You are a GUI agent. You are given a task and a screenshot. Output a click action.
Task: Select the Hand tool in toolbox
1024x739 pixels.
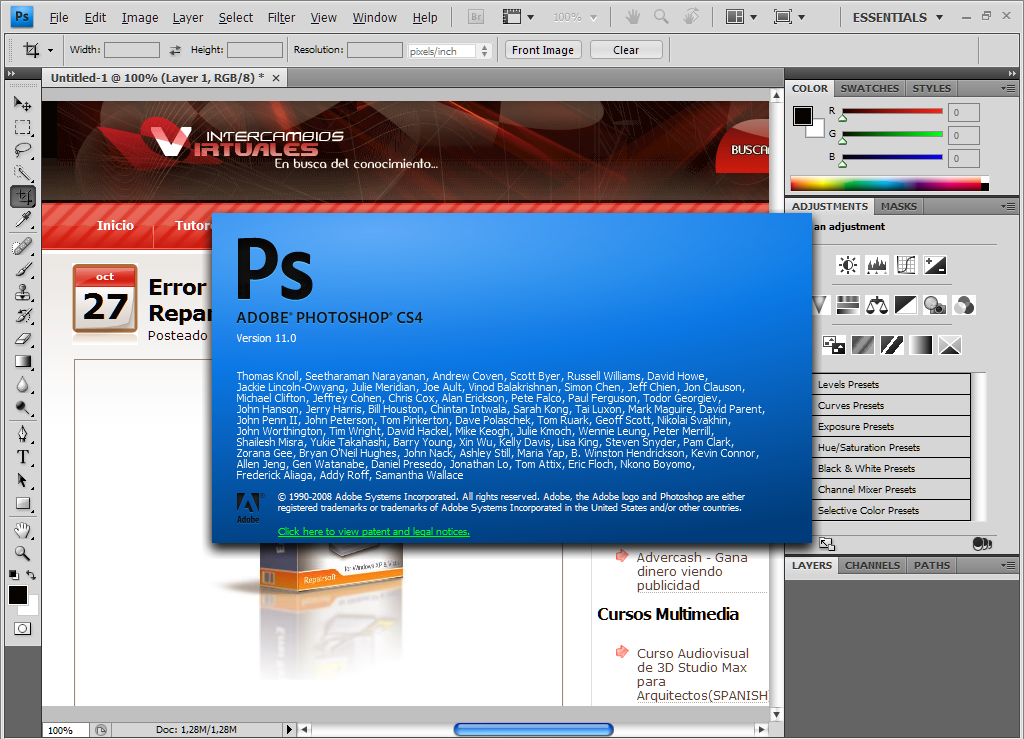point(23,530)
